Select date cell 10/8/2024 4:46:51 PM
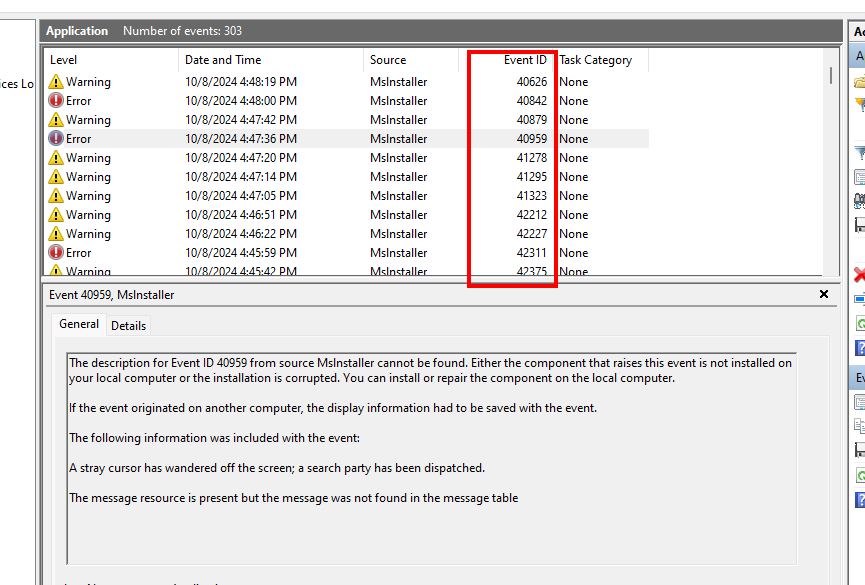The height and width of the screenshot is (585, 865). [241, 215]
